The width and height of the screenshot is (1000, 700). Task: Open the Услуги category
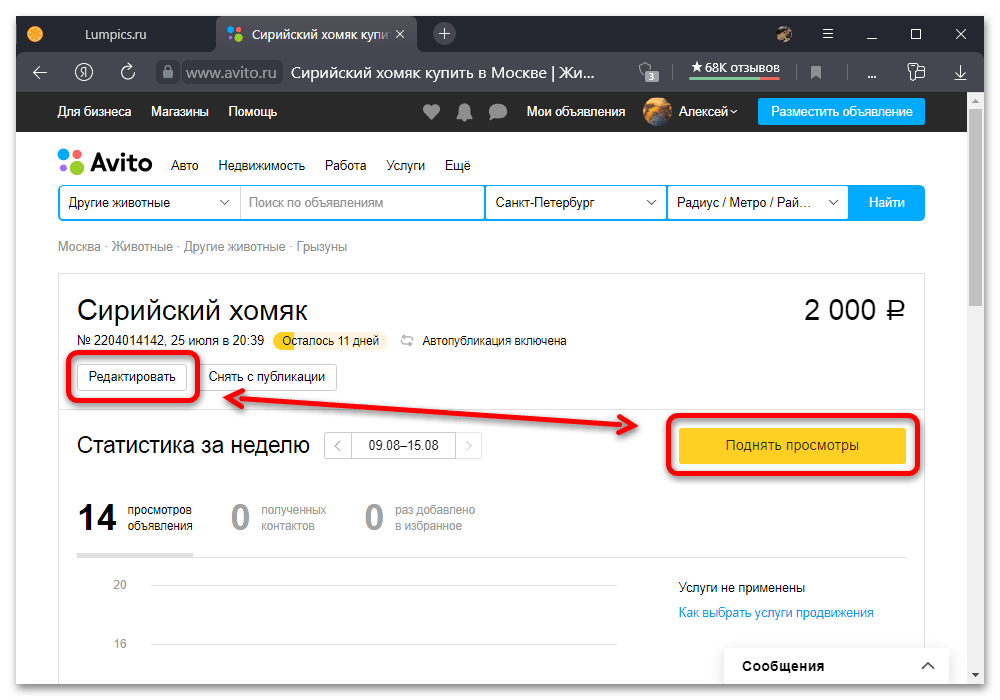(406, 166)
